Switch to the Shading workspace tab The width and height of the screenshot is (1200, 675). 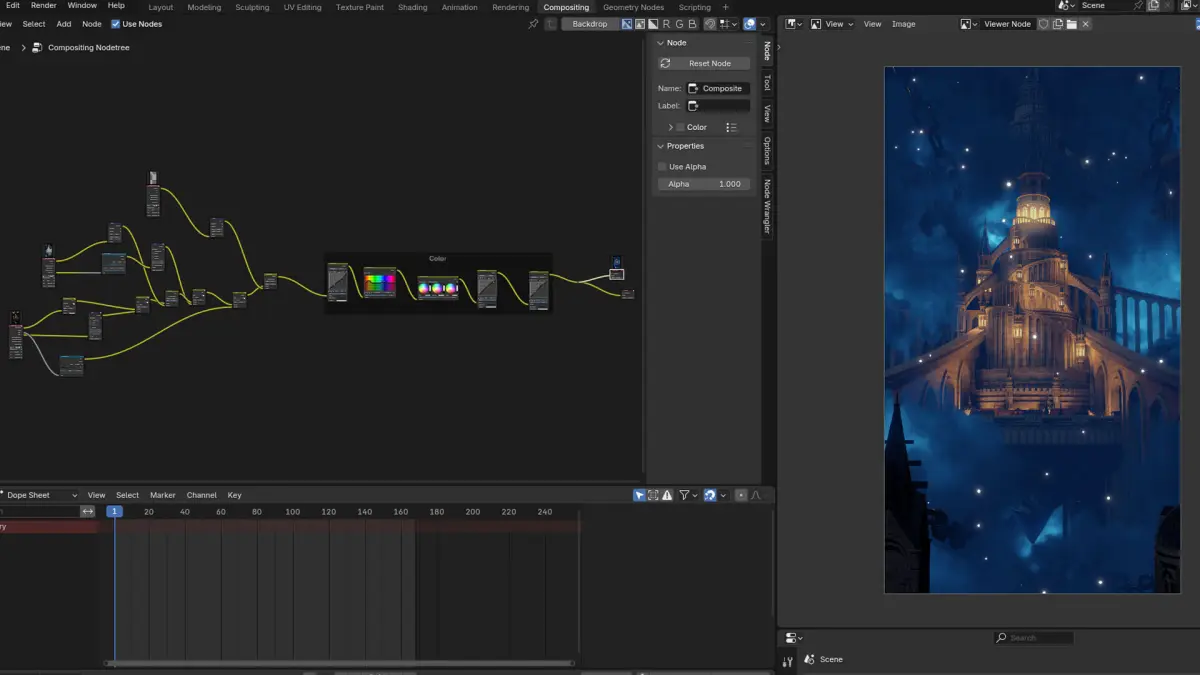pyautogui.click(x=412, y=7)
